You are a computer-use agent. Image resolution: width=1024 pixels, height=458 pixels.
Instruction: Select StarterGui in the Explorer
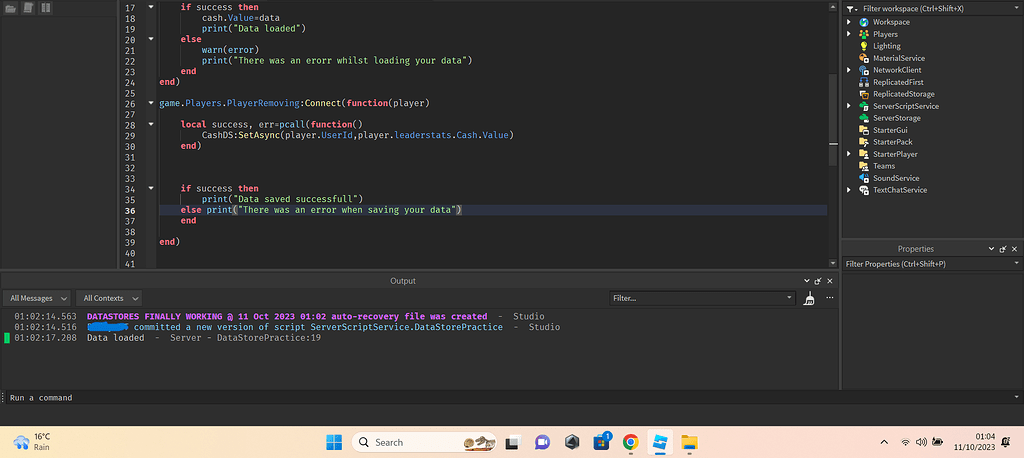(x=892, y=130)
